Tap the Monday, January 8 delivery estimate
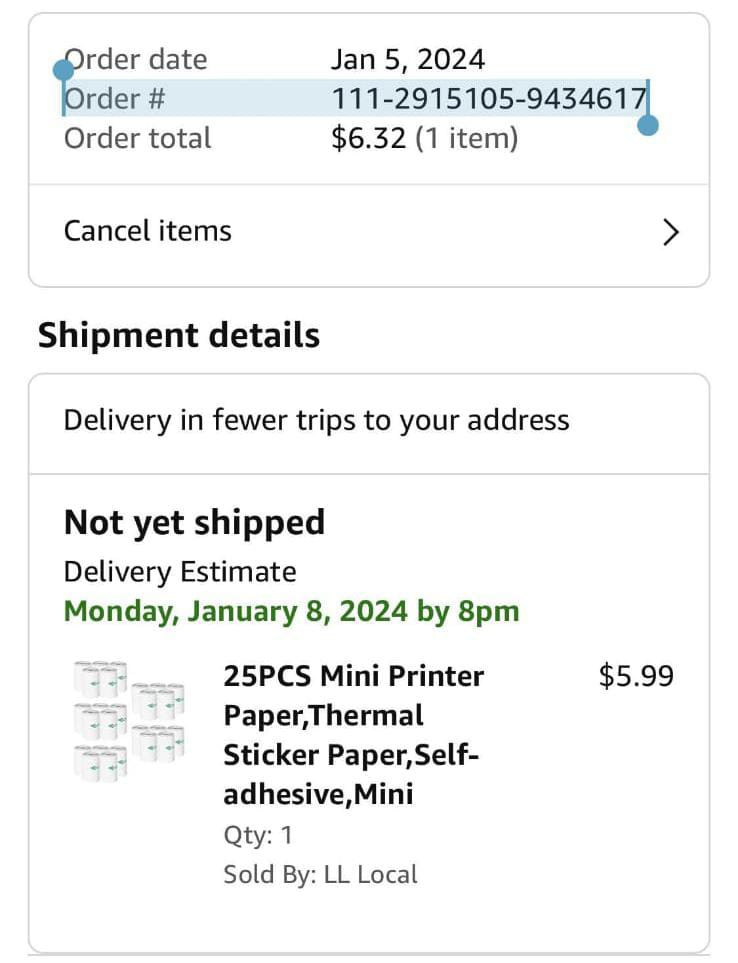This screenshot has height=963, width=738. point(292,612)
